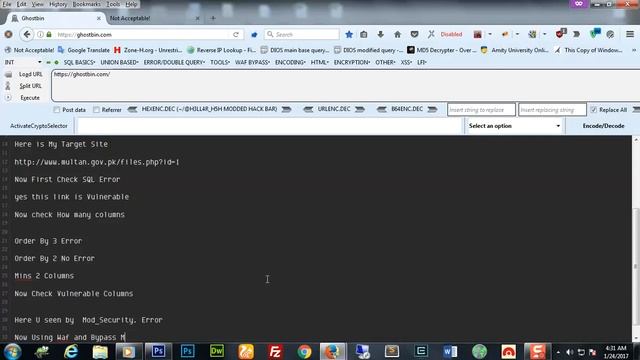Open the Disabled add-on toolbar label
The image size is (640, 360).
tap(451, 35)
